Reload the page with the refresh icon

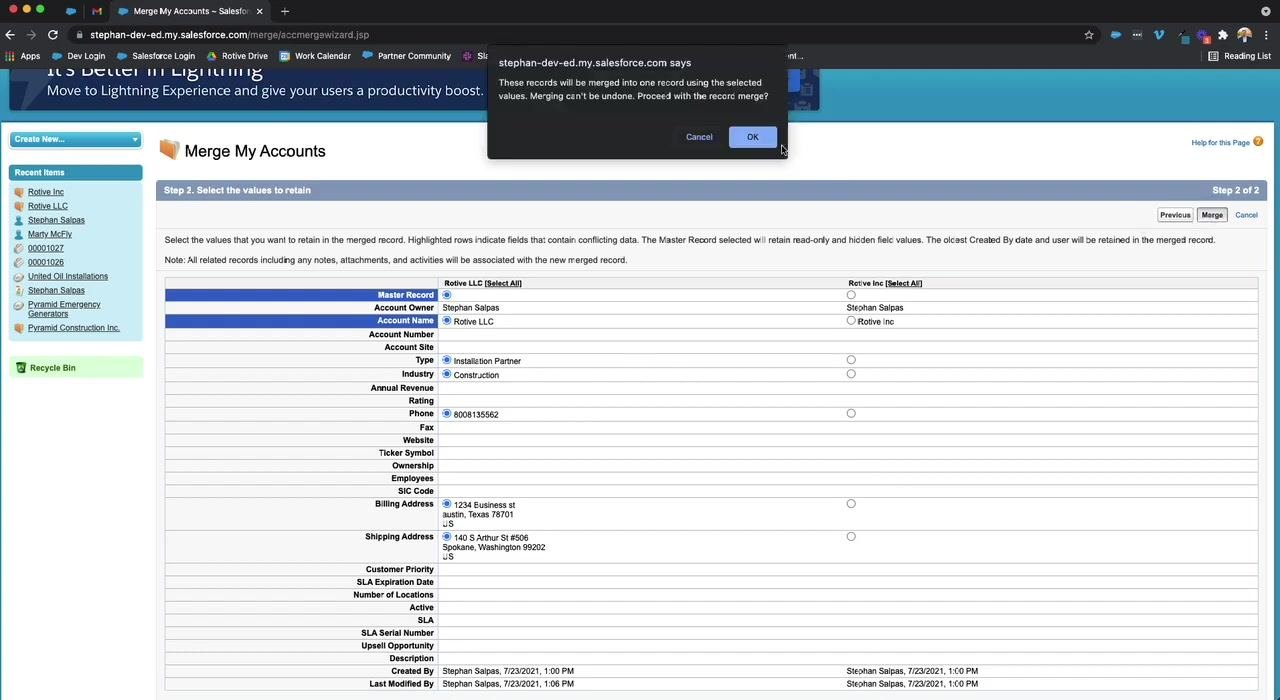coord(53,35)
